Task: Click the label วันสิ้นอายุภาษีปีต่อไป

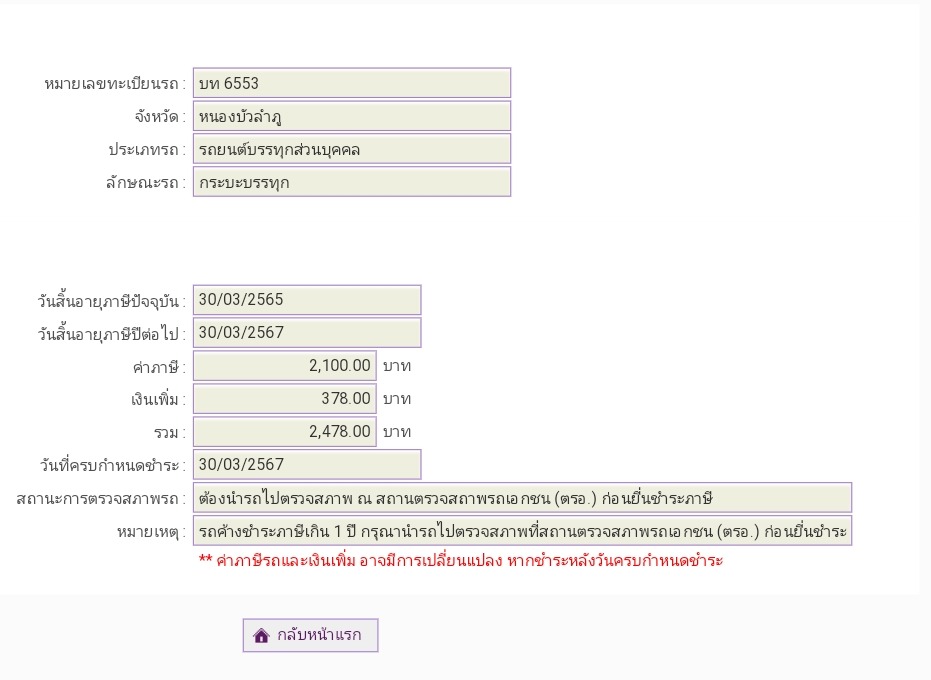Action: click(111, 334)
